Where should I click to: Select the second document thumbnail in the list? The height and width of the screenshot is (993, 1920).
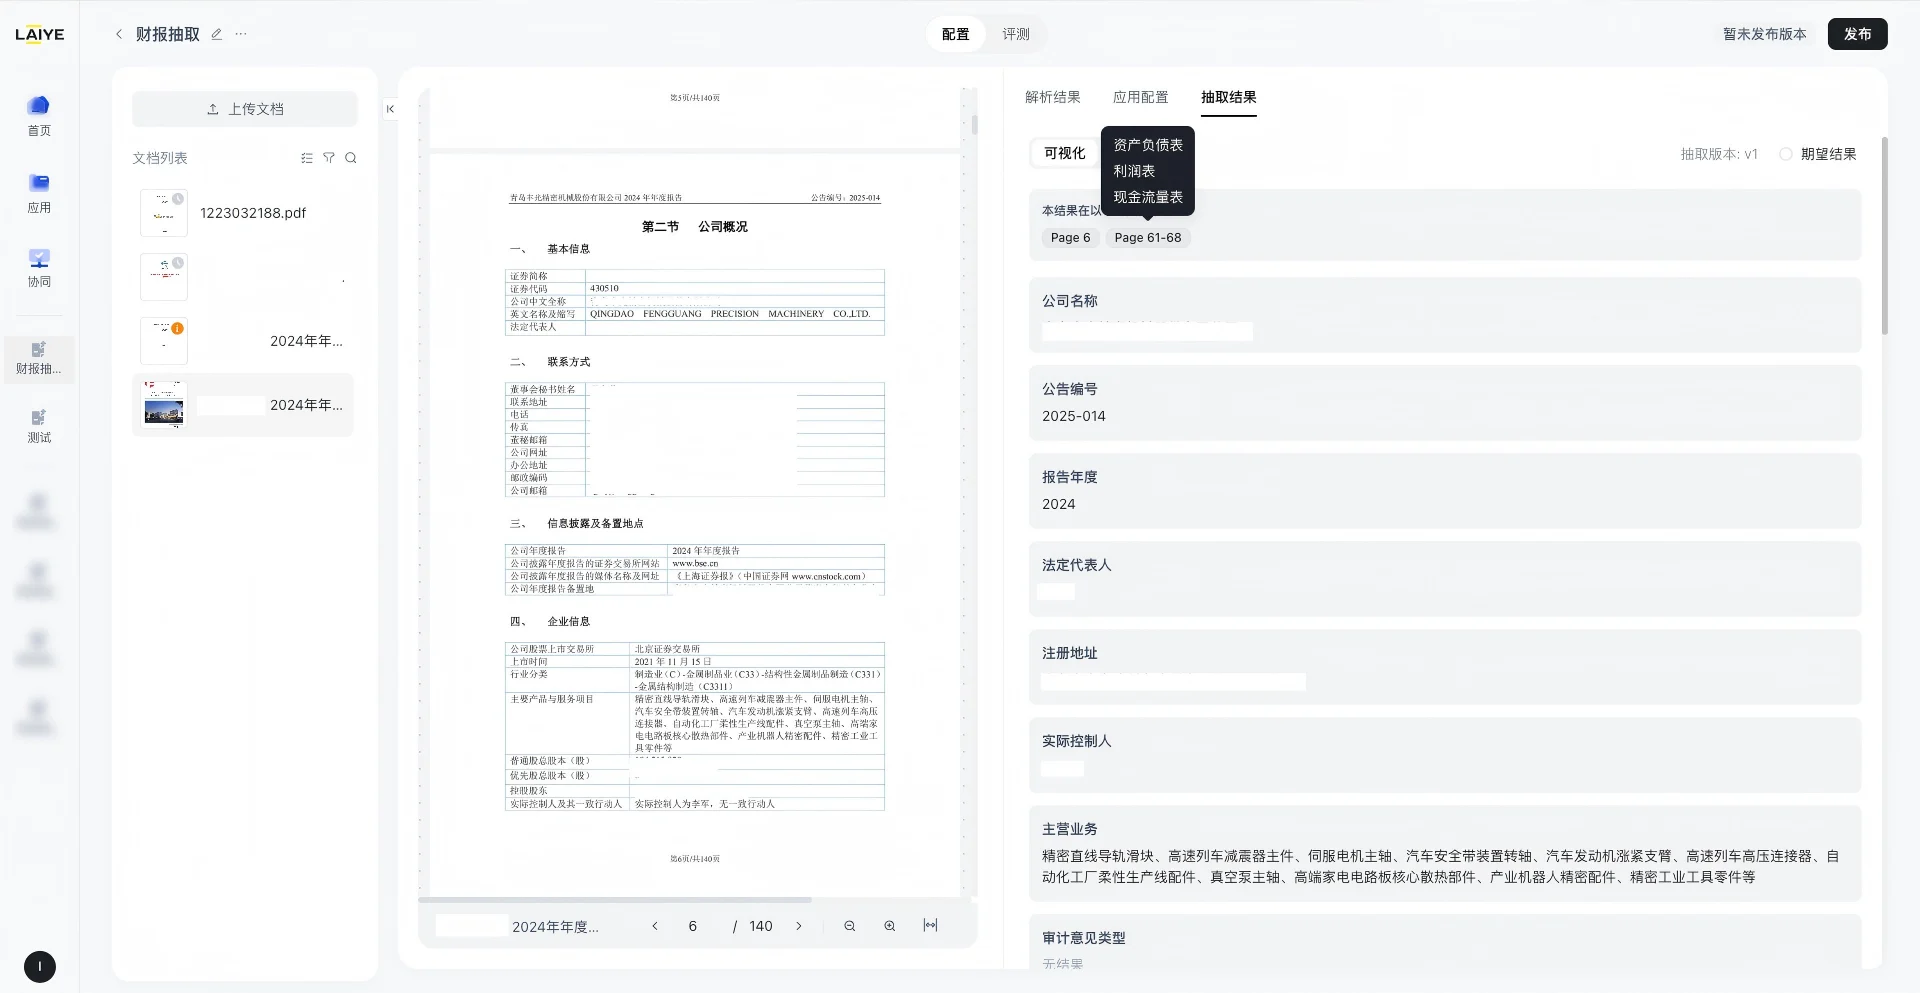tap(164, 277)
